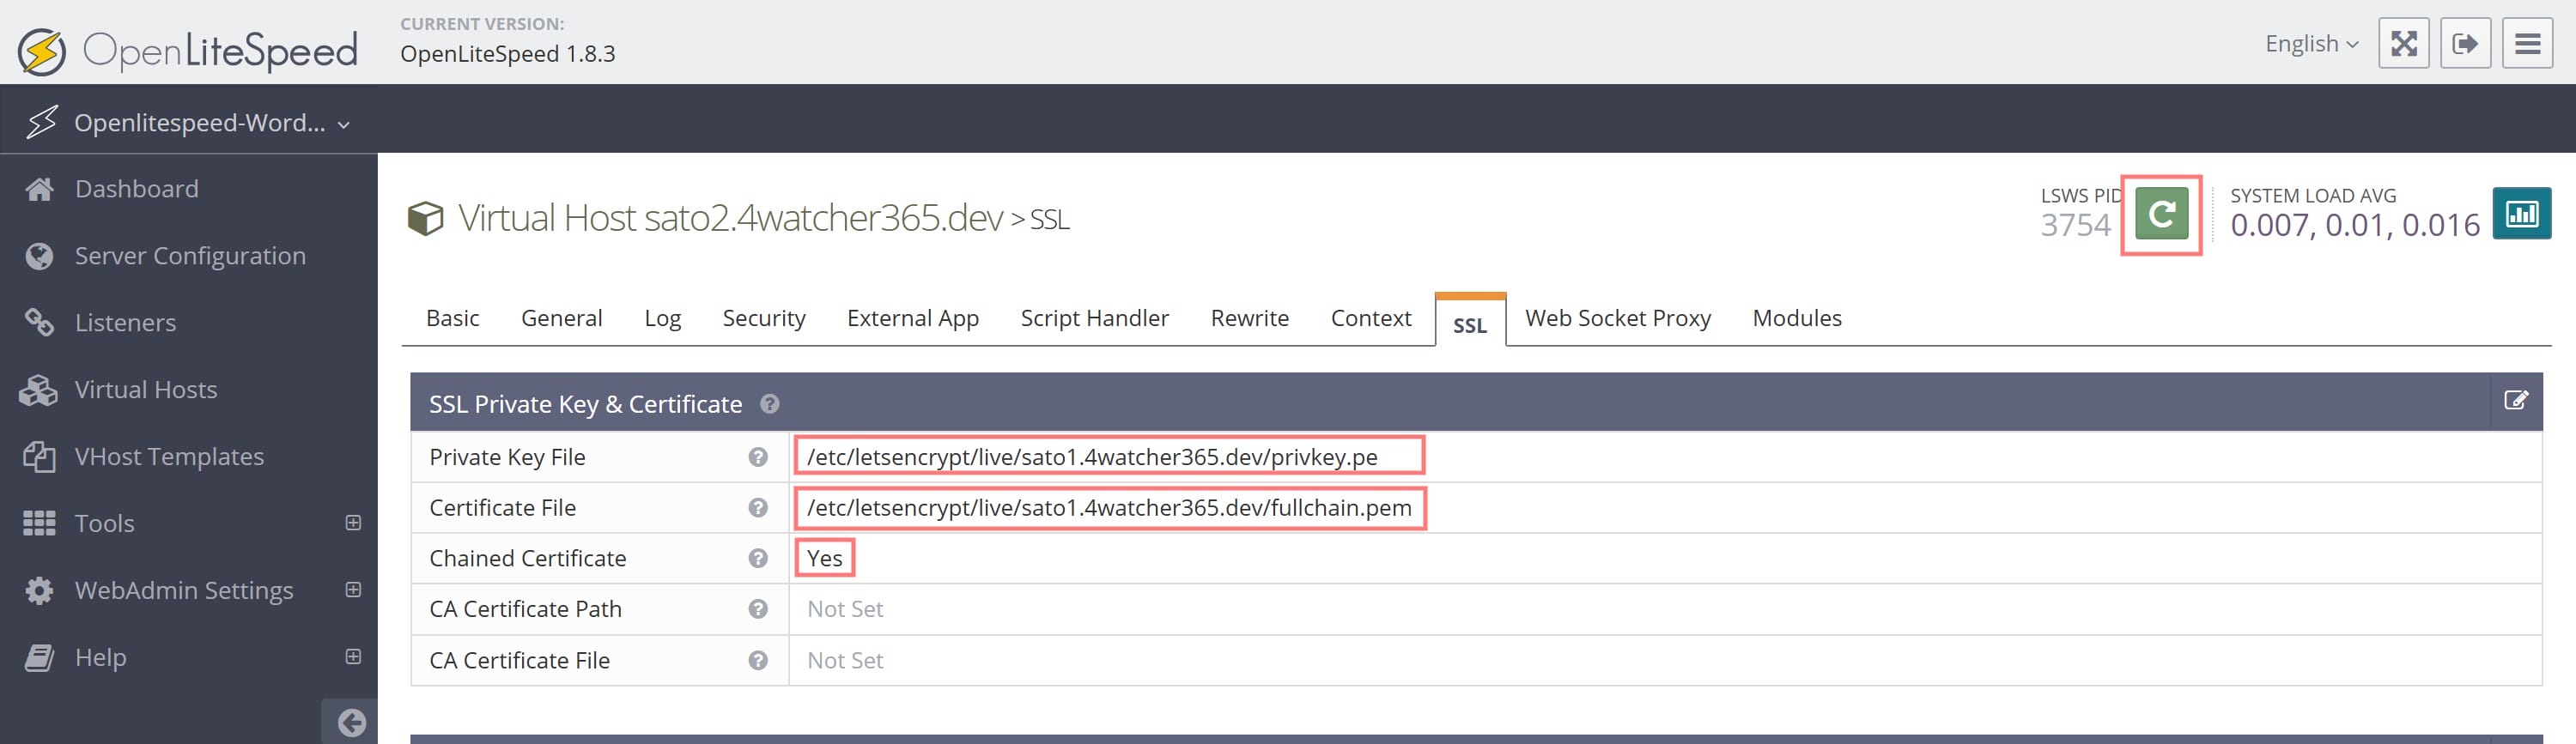2576x744 pixels.
Task: Show help for Certificate File
Action: pyautogui.click(x=758, y=508)
